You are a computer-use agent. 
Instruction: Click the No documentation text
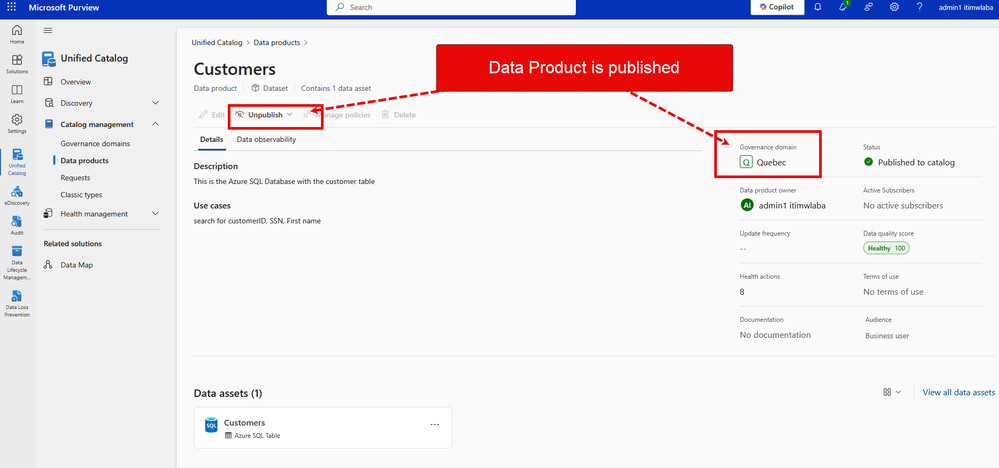[775, 335]
